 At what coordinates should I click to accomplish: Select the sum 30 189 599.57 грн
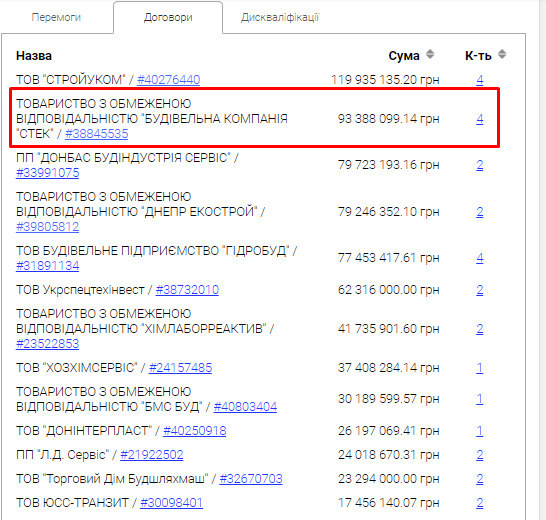click(x=389, y=399)
